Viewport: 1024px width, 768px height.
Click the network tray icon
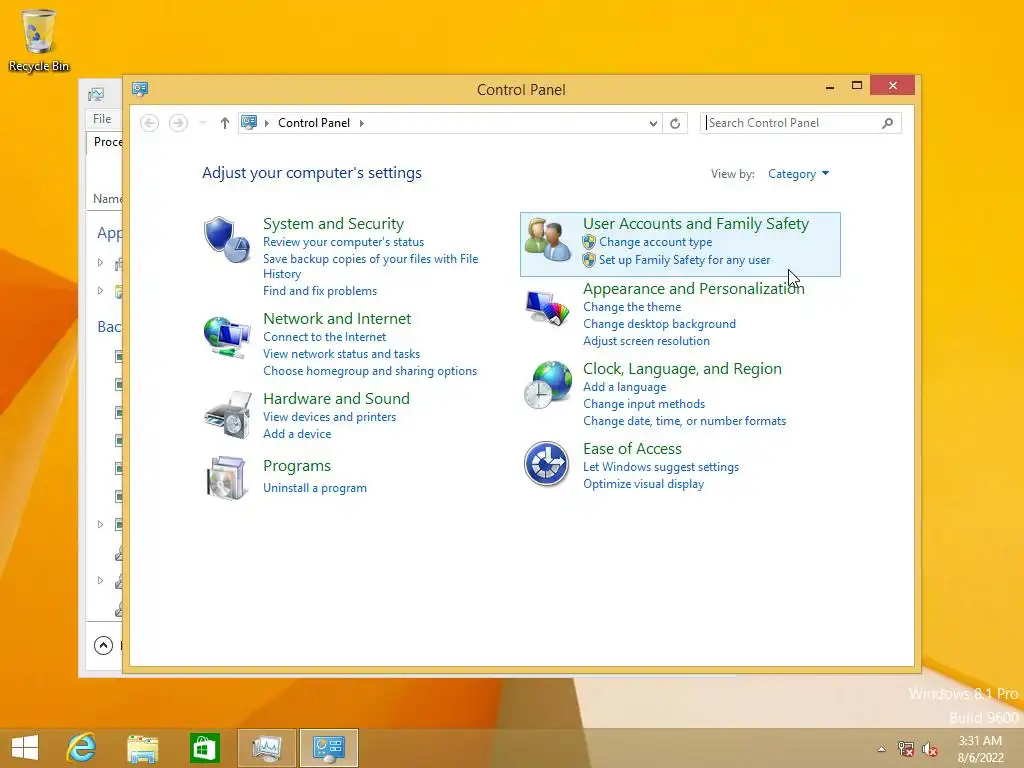pos(906,748)
